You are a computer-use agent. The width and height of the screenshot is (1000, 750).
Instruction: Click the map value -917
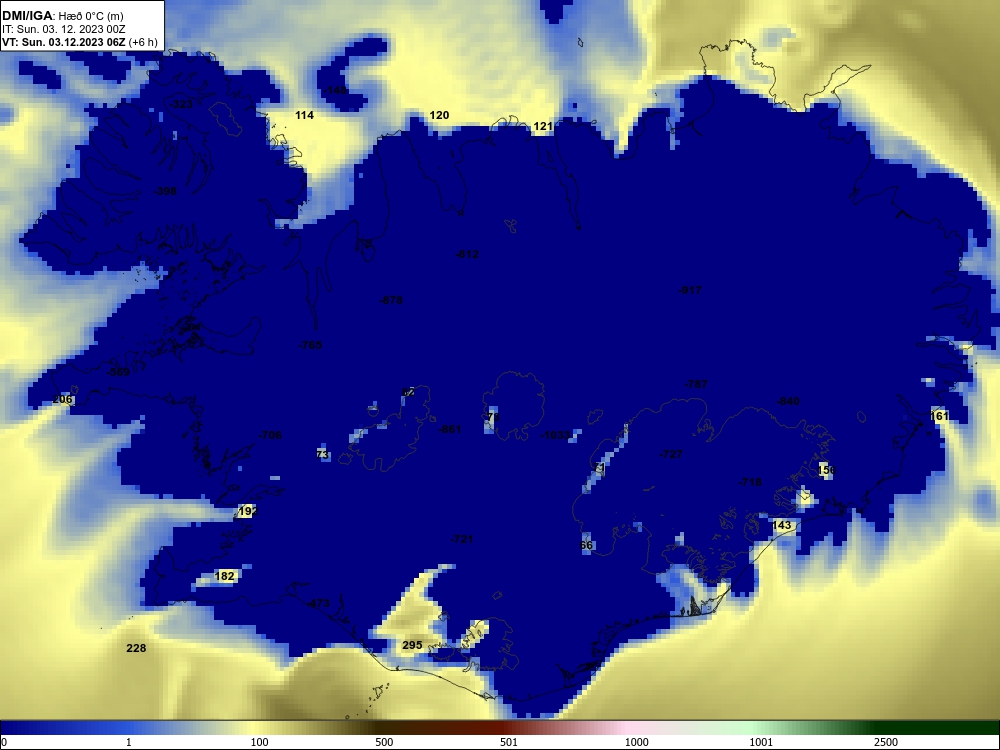(x=690, y=290)
